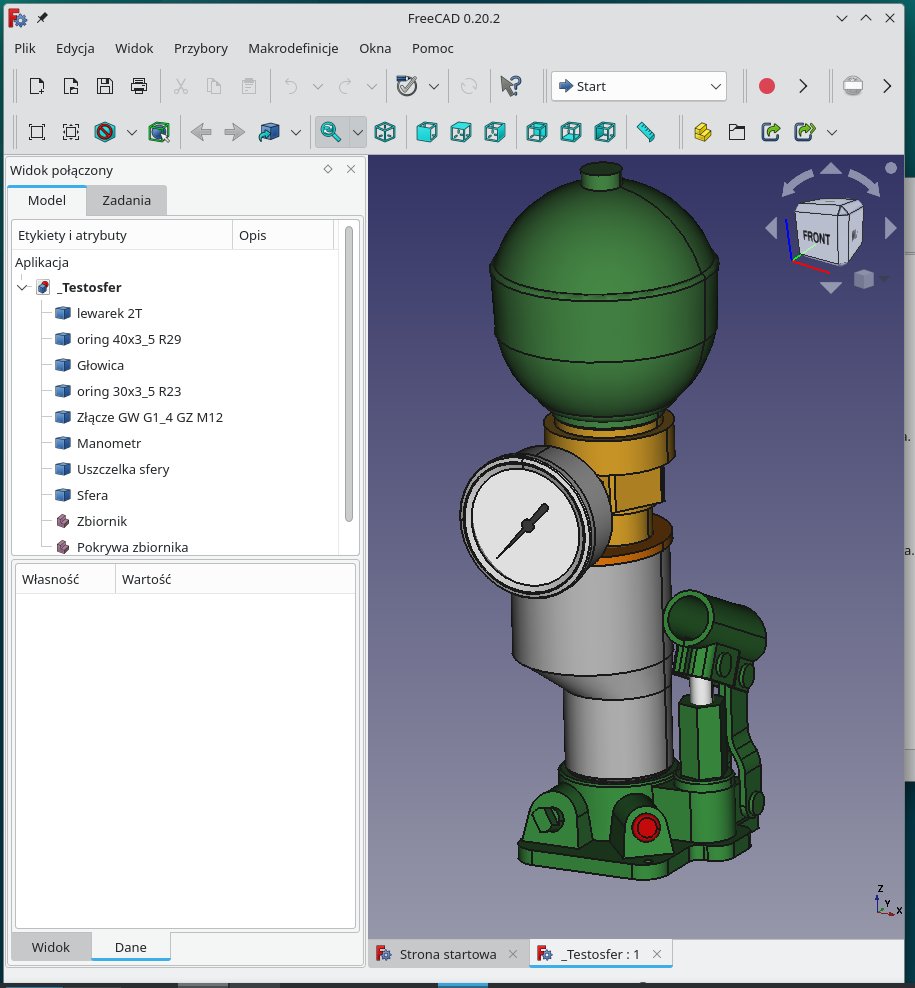This screenshot has width=915, height=988.
Task: Switch to the Zadania tab
Action: [x=126, y=200]
